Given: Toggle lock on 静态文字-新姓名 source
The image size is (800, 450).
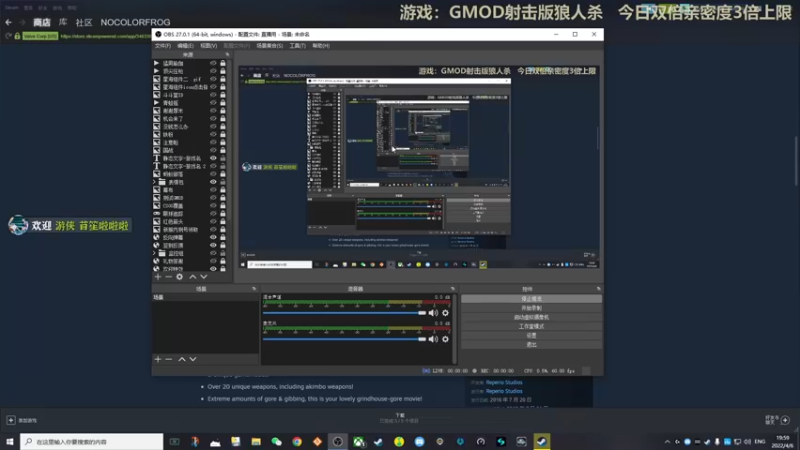Looking at the screenshot, I should click(x=223, y=158).
